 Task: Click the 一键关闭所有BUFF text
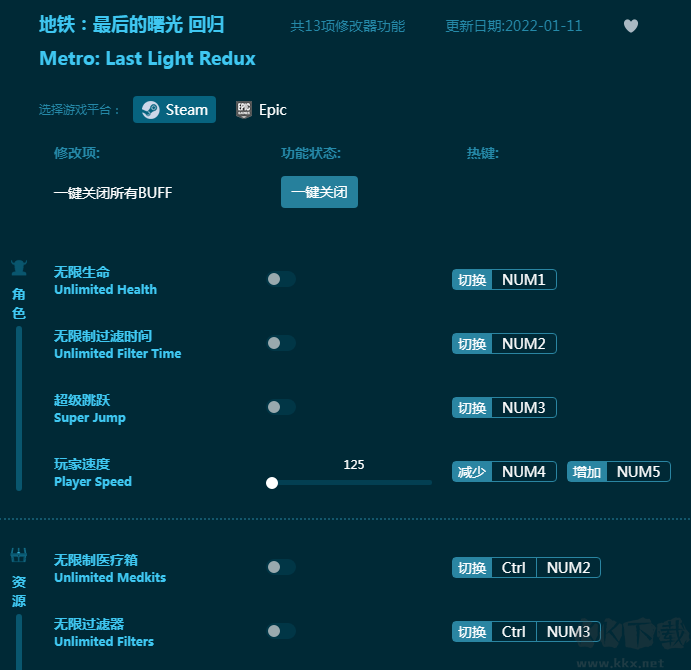pos(113,193)
